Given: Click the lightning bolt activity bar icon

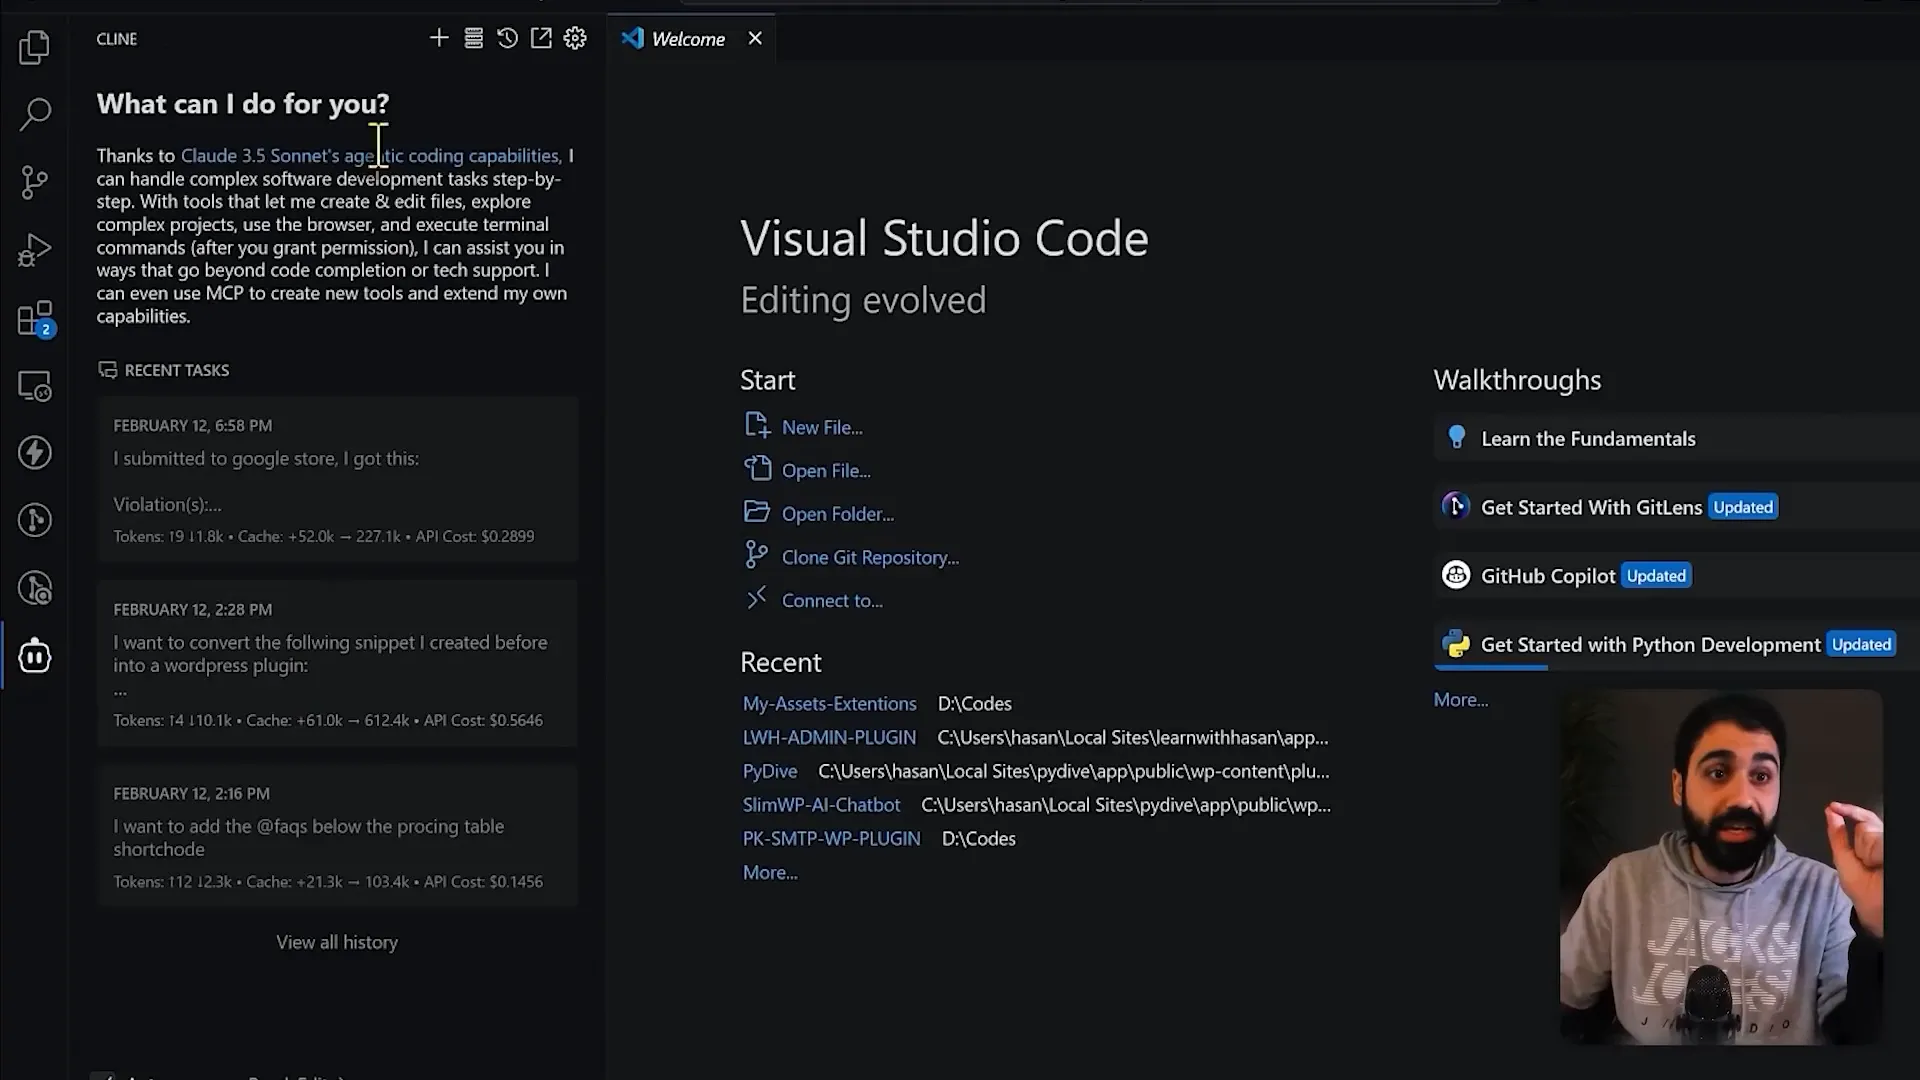Looking at the screenshot, I should tap(34, 453).
